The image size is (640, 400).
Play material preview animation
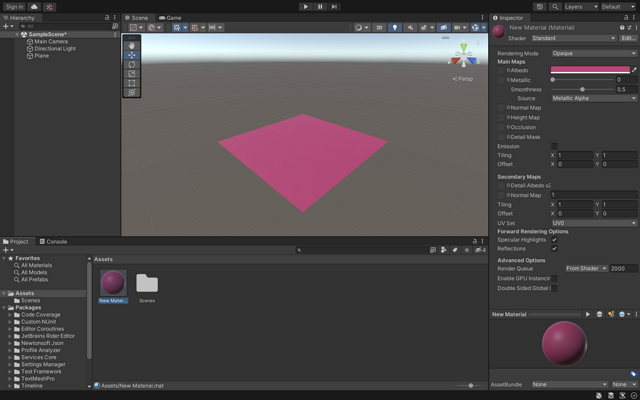(x=588, y=314)
